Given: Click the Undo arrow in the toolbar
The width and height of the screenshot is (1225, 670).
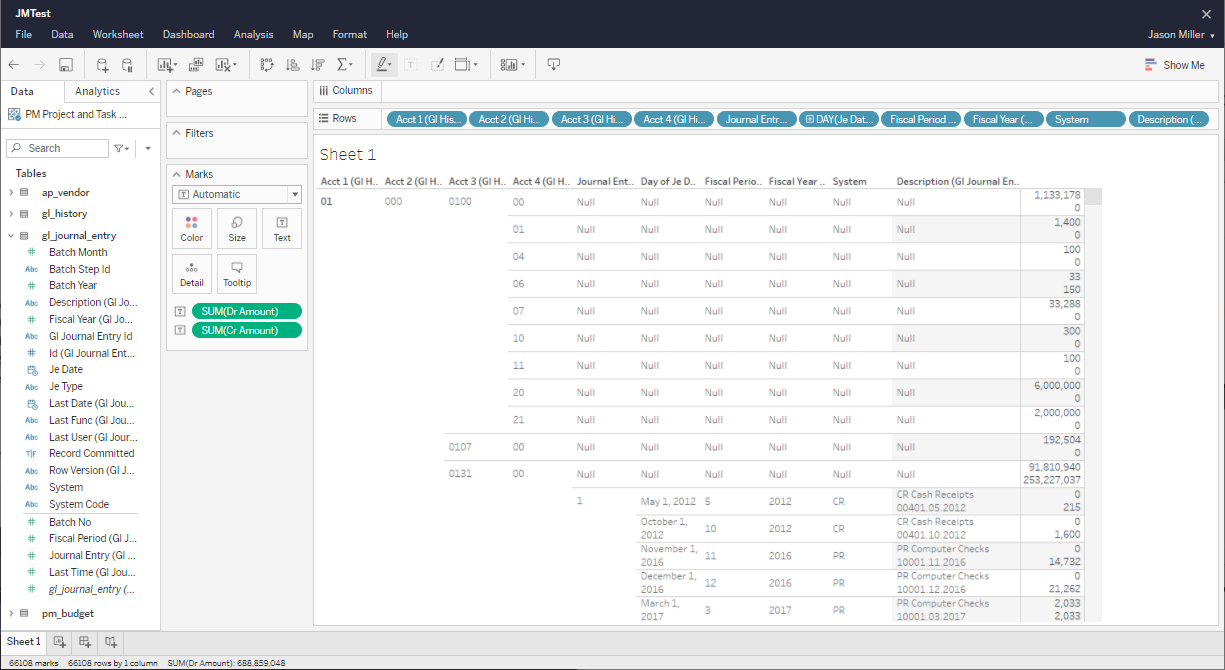Looking at the screenshot, I should 14,65.
